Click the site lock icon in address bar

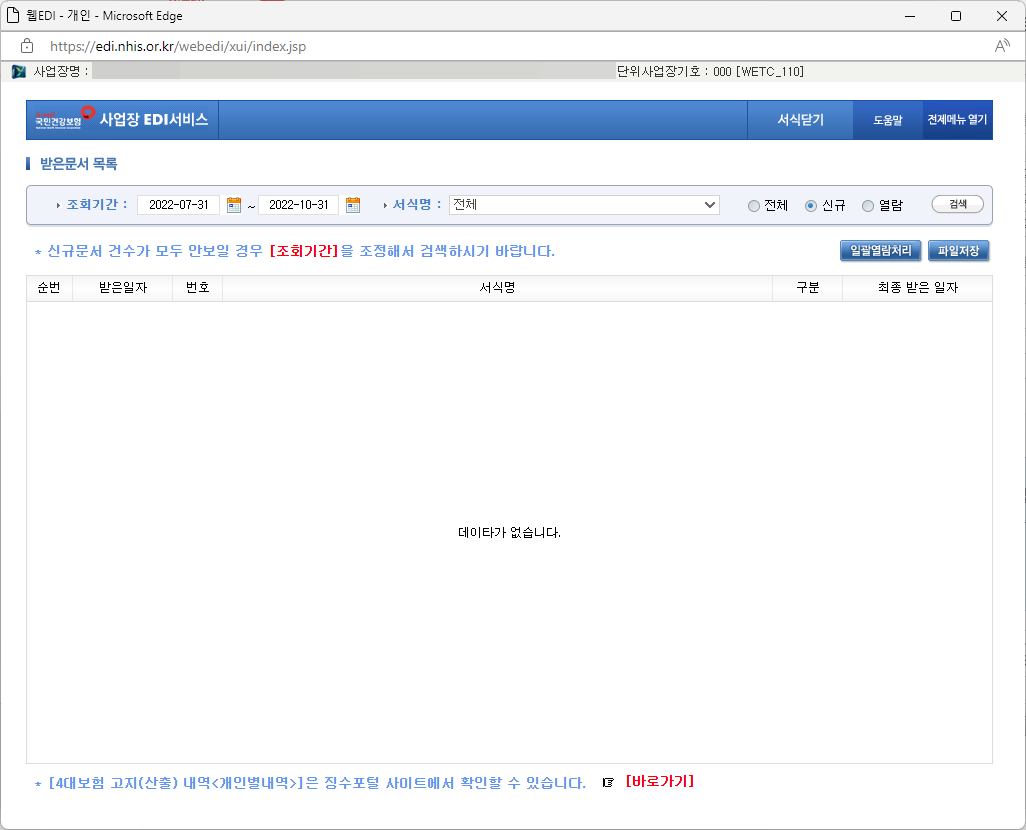27,46
